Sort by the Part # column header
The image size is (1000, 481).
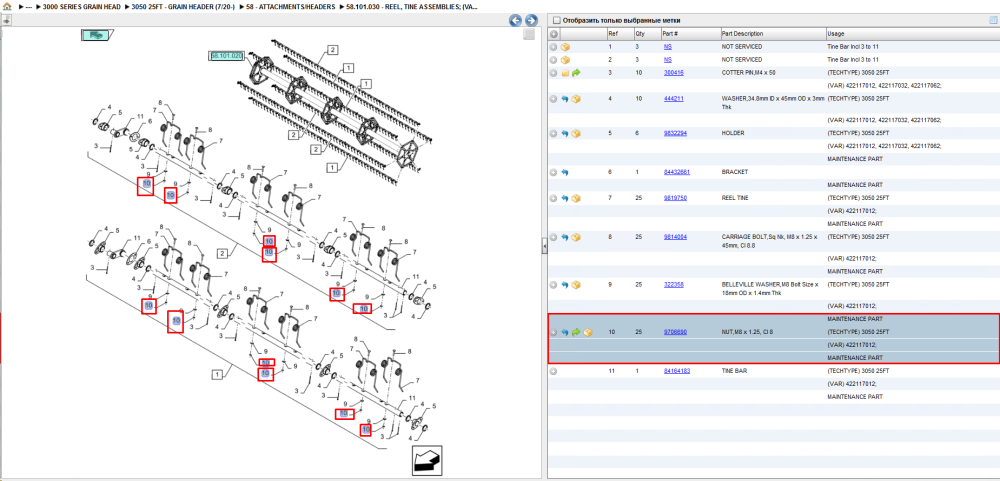(x=689, y=34)
